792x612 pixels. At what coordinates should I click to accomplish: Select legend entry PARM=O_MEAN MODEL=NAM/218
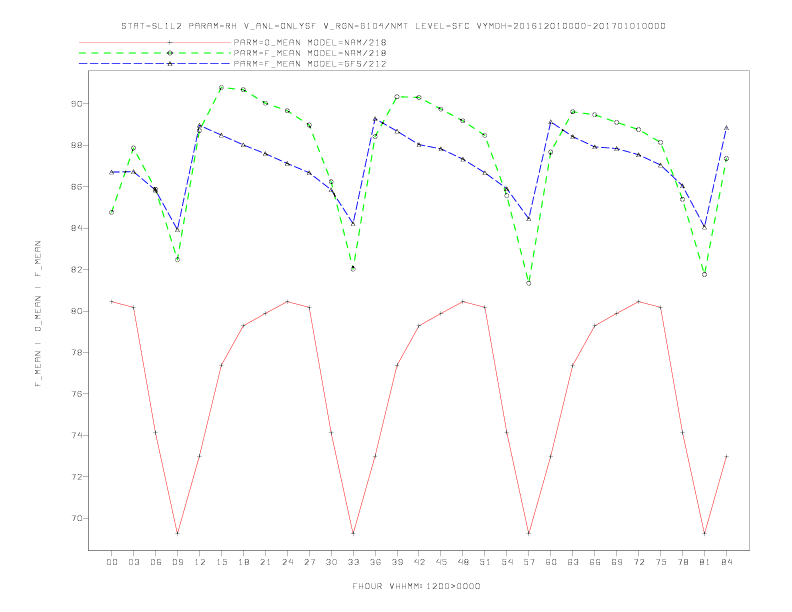point(310,42)
